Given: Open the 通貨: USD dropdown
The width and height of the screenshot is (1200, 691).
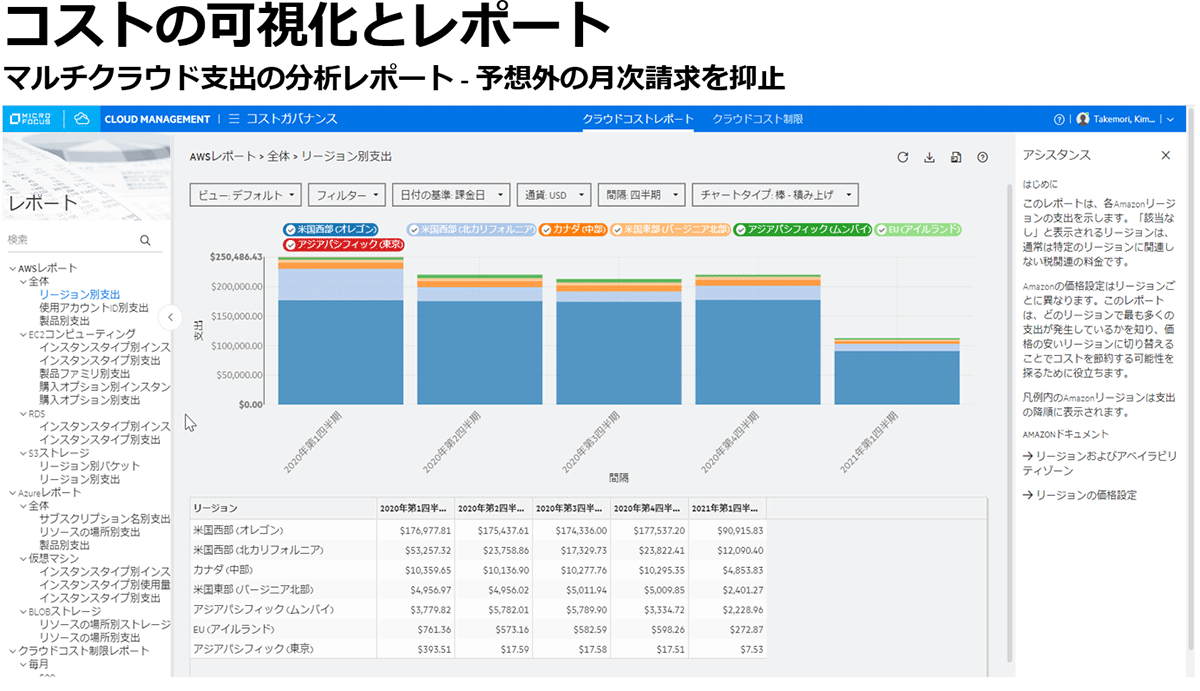Looking at the screenshot, I should pyautogui.click(x=555, y=195).
